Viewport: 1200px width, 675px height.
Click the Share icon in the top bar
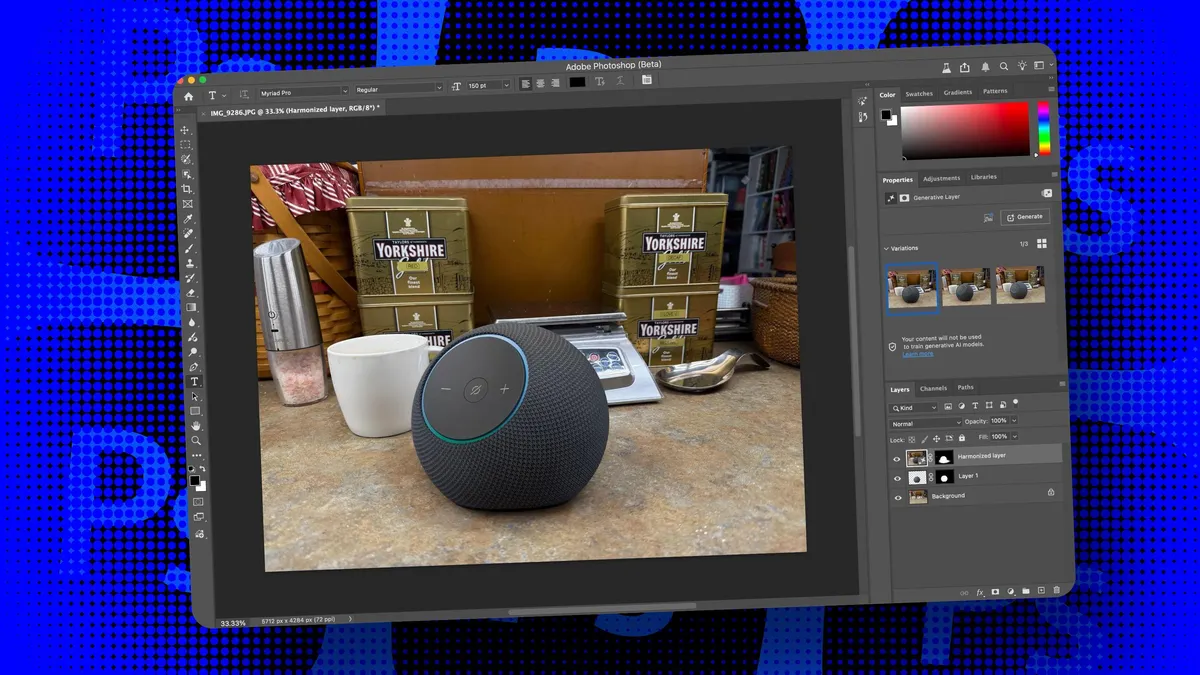(965, 67)
